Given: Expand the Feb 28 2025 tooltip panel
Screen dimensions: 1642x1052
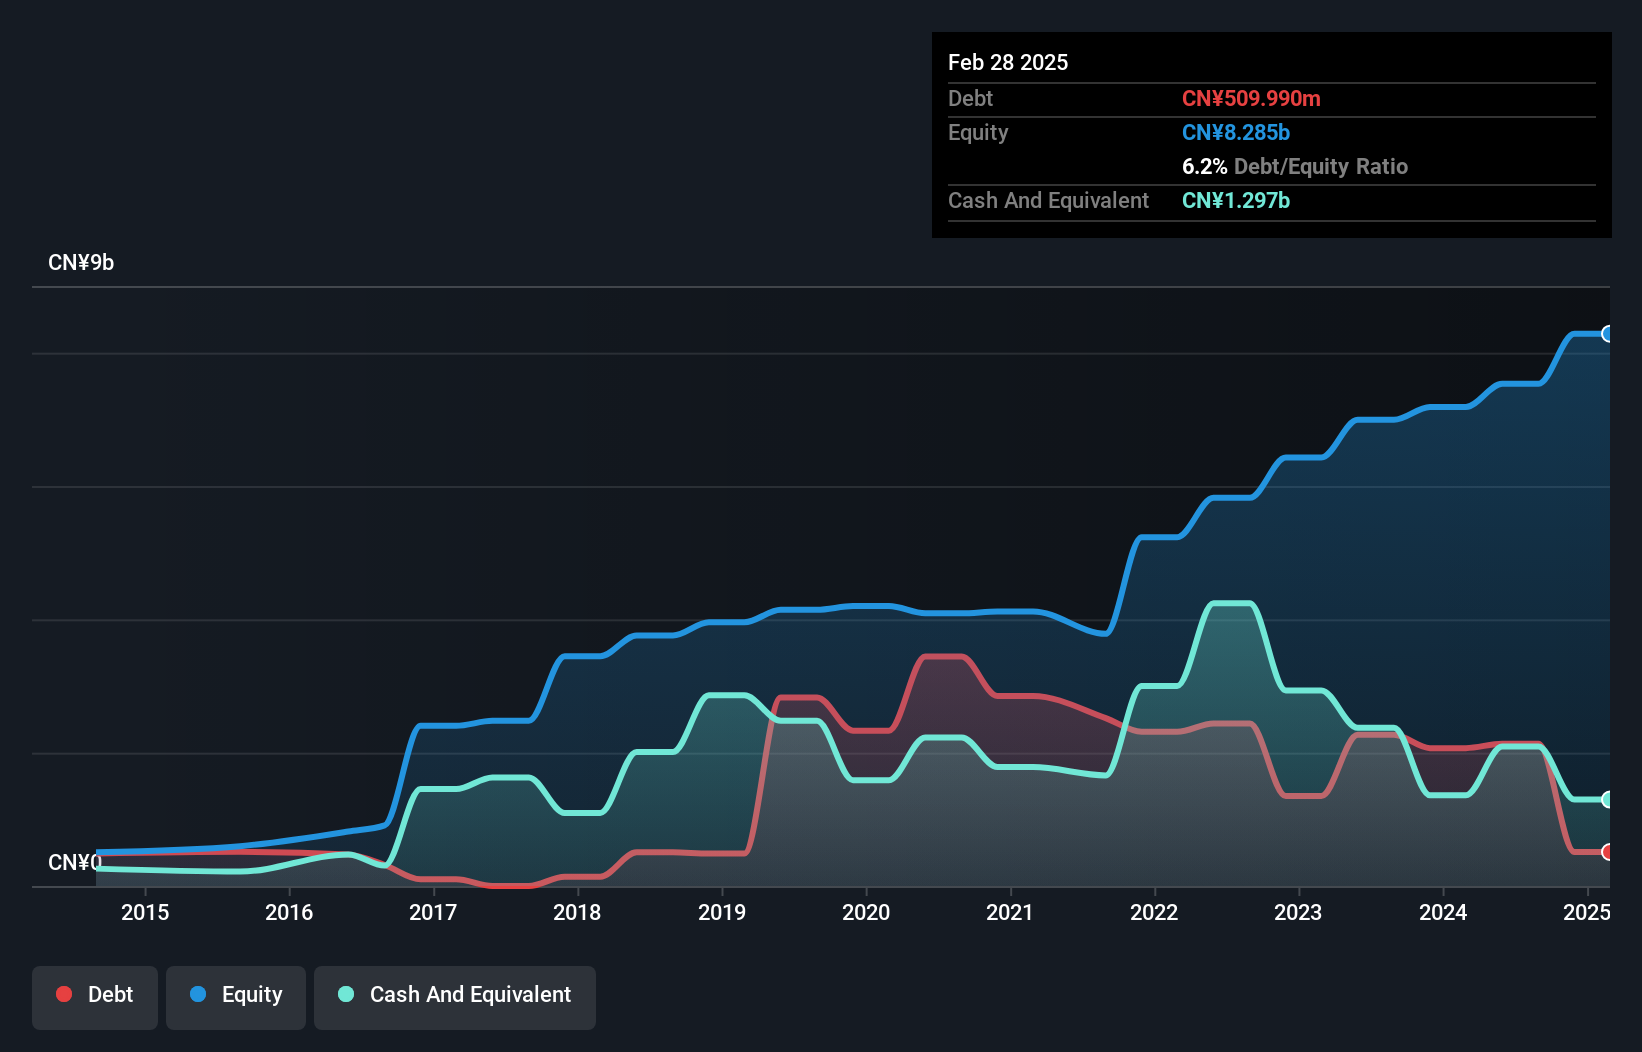Looking at the screenshot, I should click(x=1008, y=62).
